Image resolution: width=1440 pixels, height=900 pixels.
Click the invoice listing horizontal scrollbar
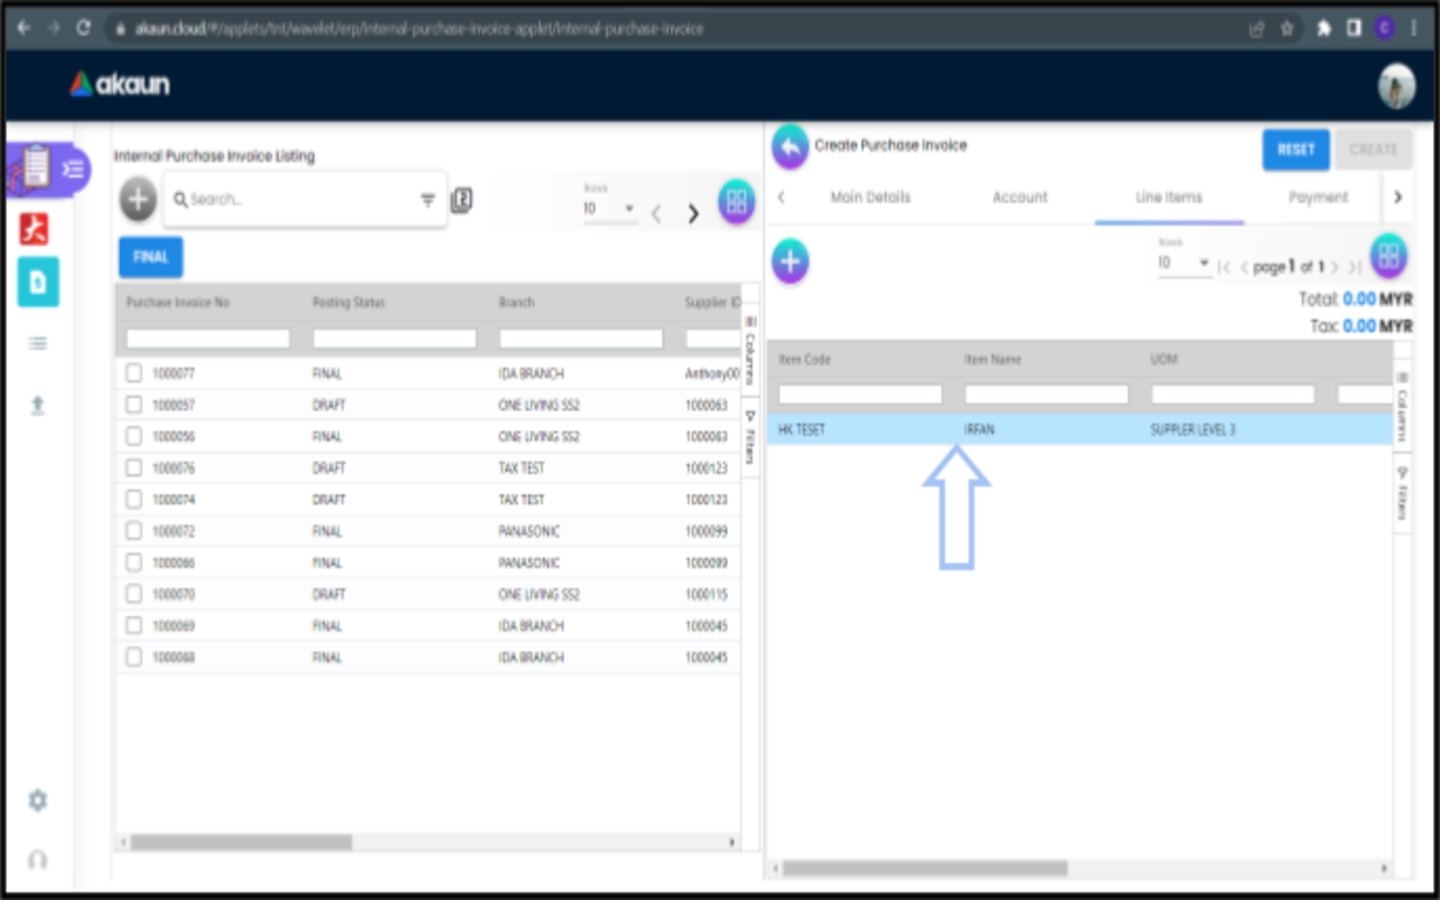[241, 842]
